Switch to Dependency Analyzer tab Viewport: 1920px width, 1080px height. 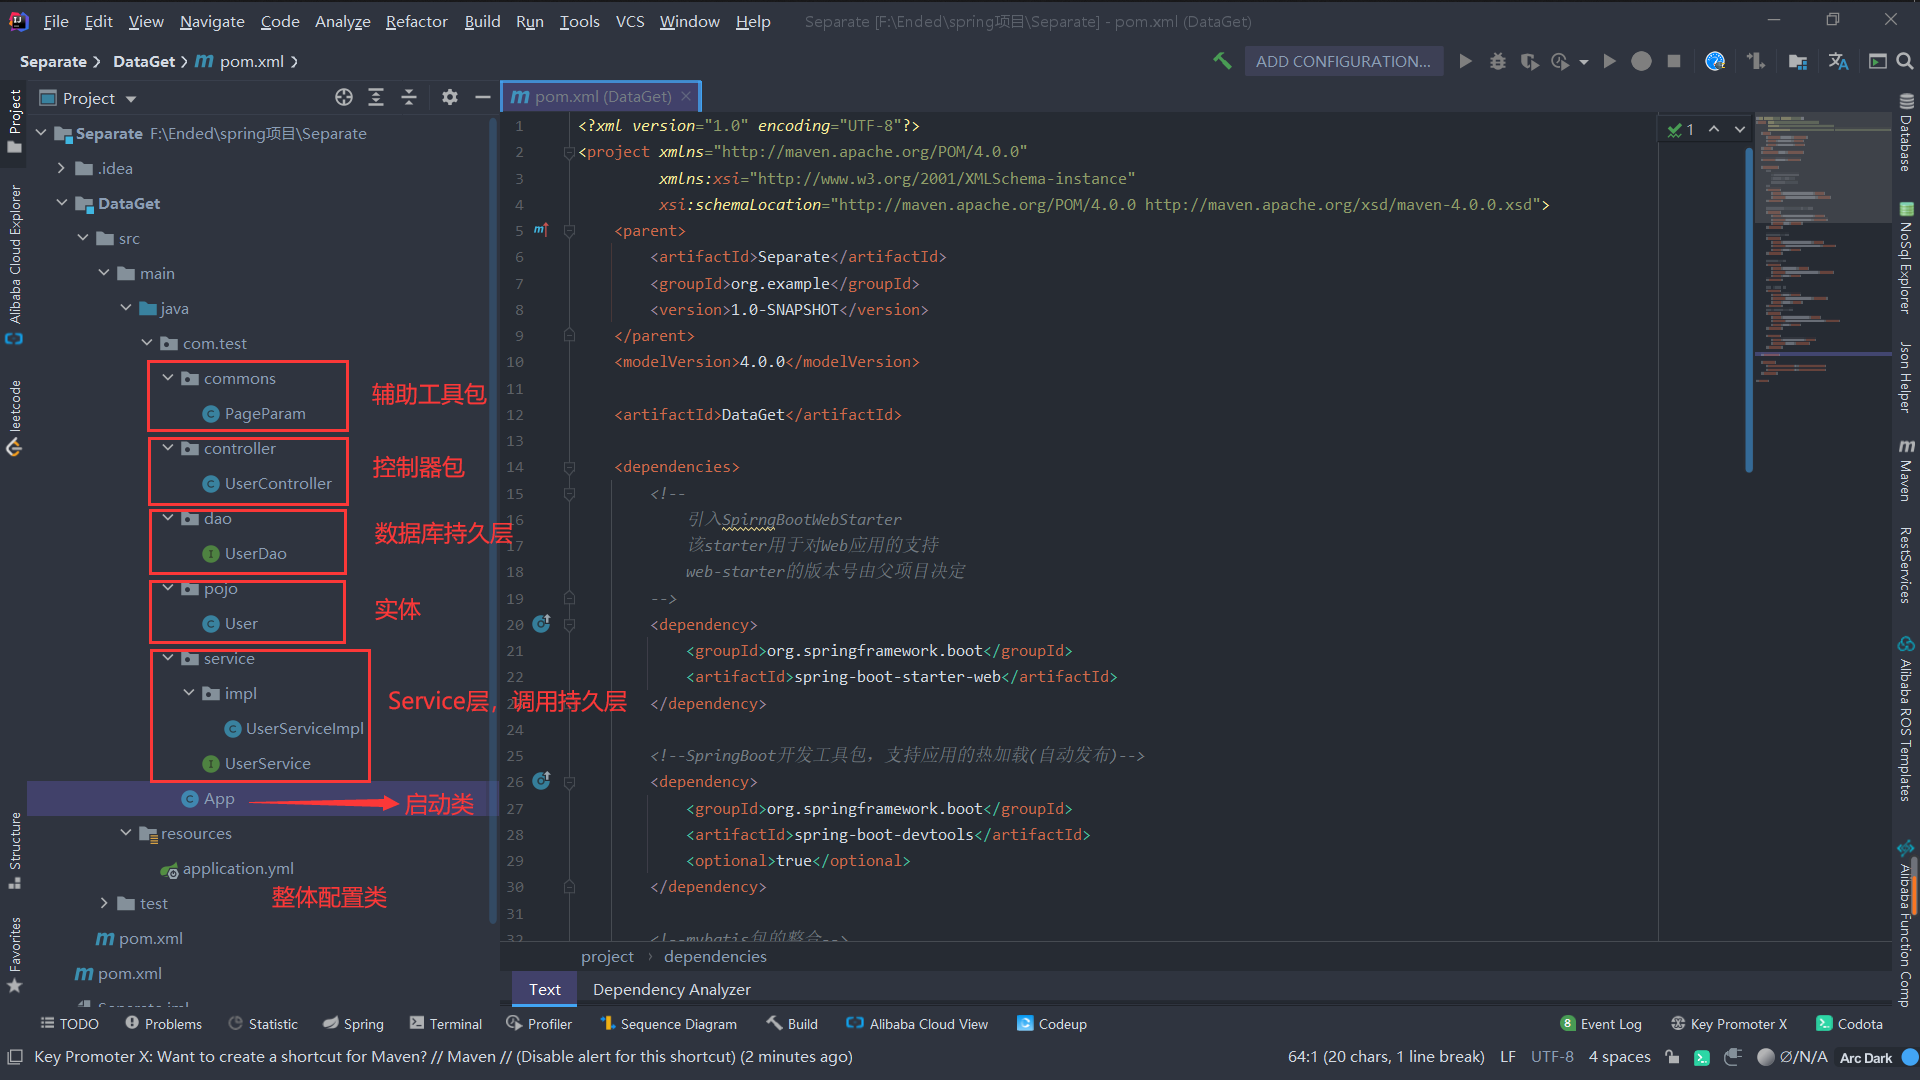pyautogui.click(x=671, y=989)
